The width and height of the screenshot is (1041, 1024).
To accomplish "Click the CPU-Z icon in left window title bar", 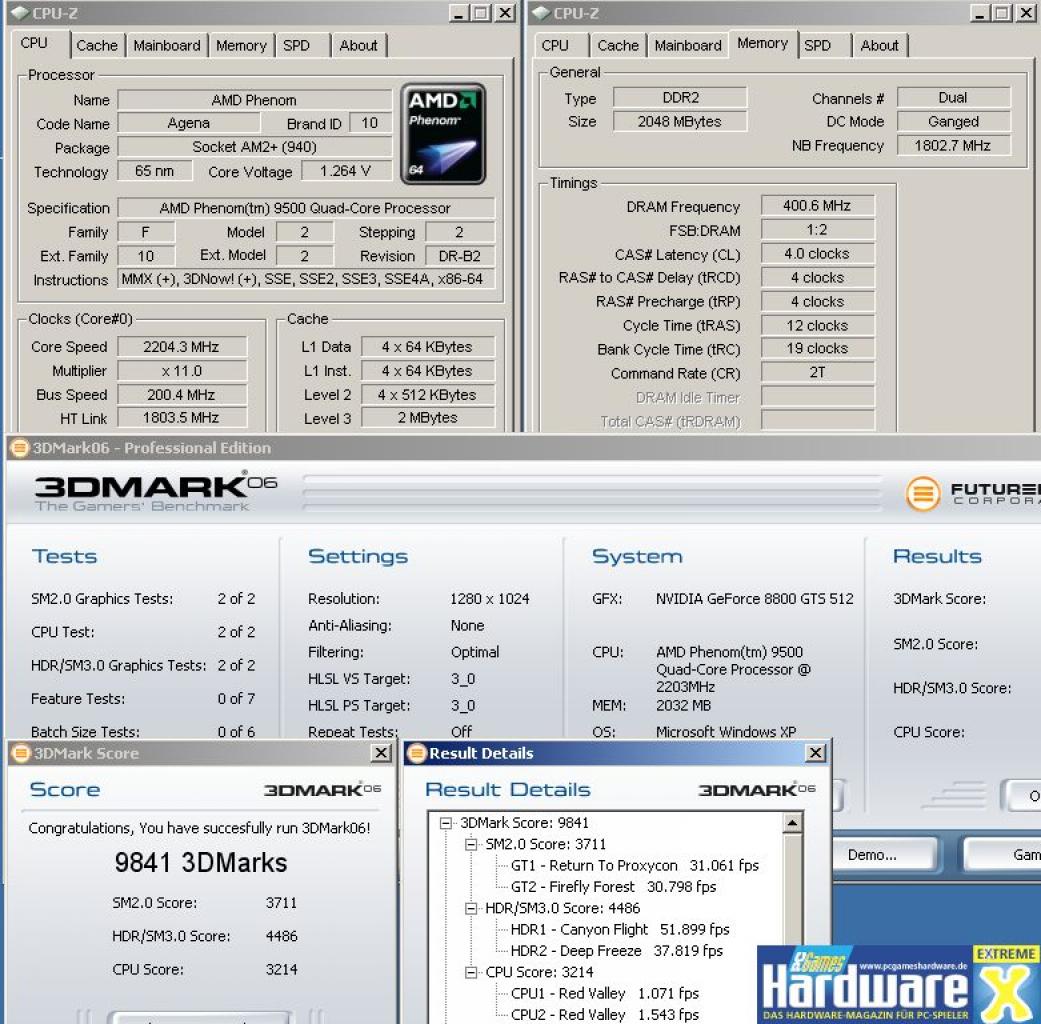I will [x=19, y=13].
